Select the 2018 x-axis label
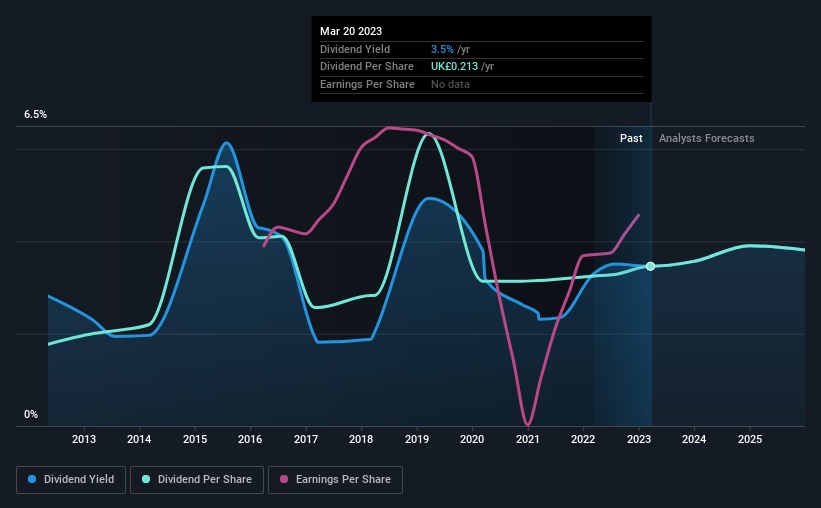 (x=361, y=439)
